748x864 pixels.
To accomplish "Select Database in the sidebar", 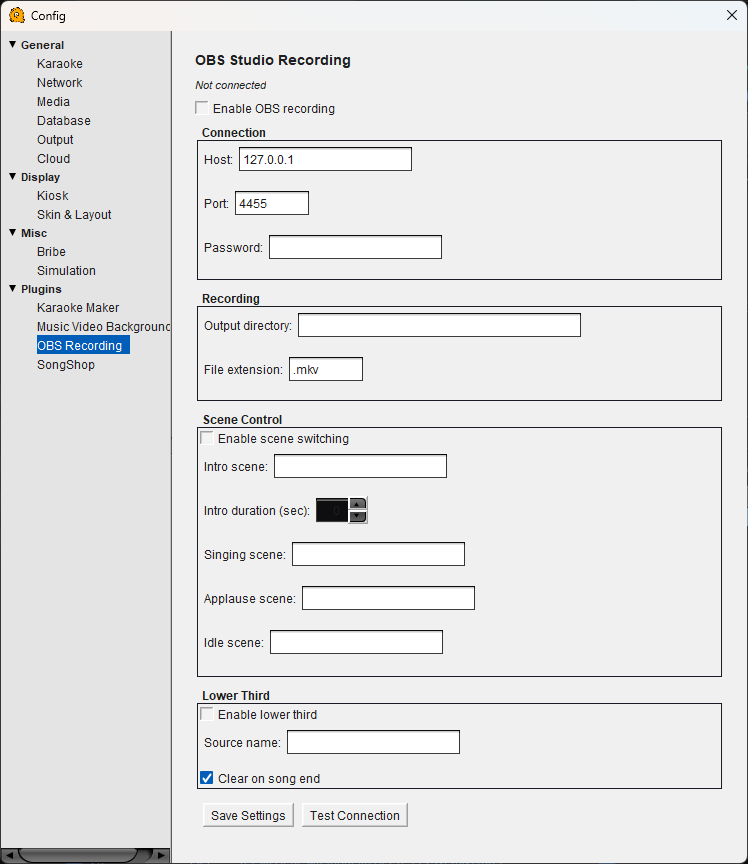I will pos(63,121).
